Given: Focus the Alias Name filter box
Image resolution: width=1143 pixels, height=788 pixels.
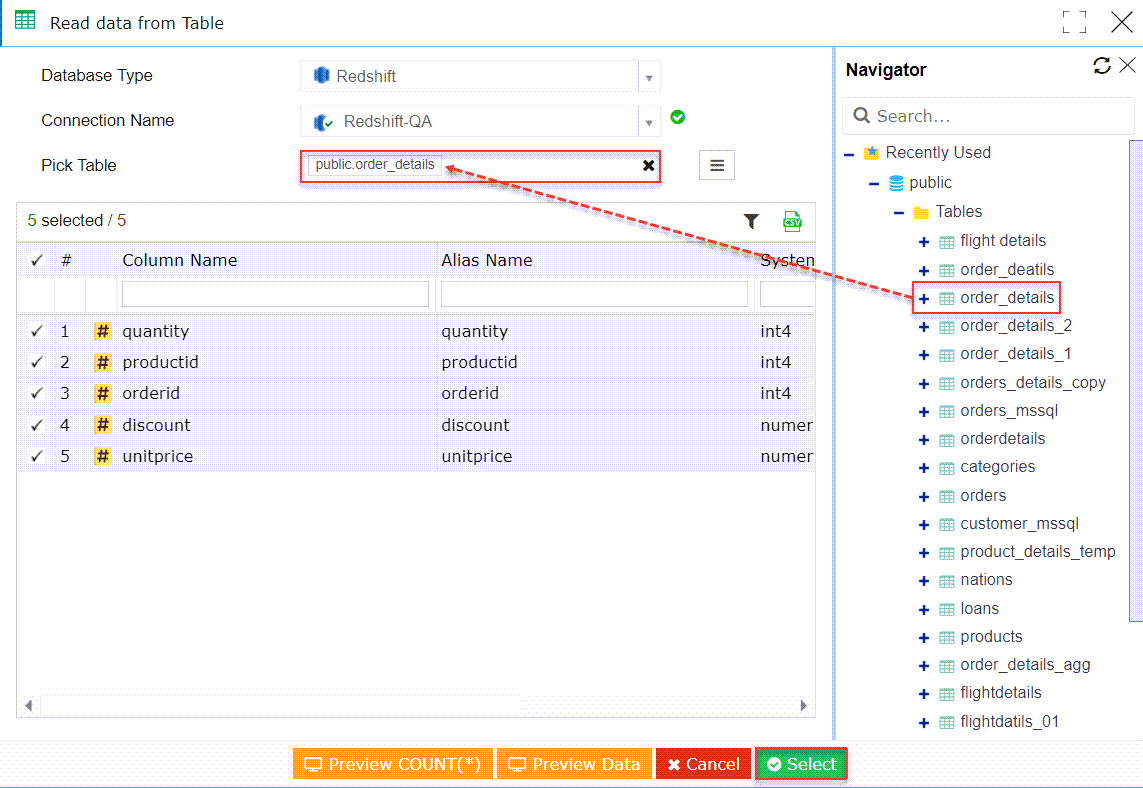Looking at the screenshot, I should click(x=594, y=294).
